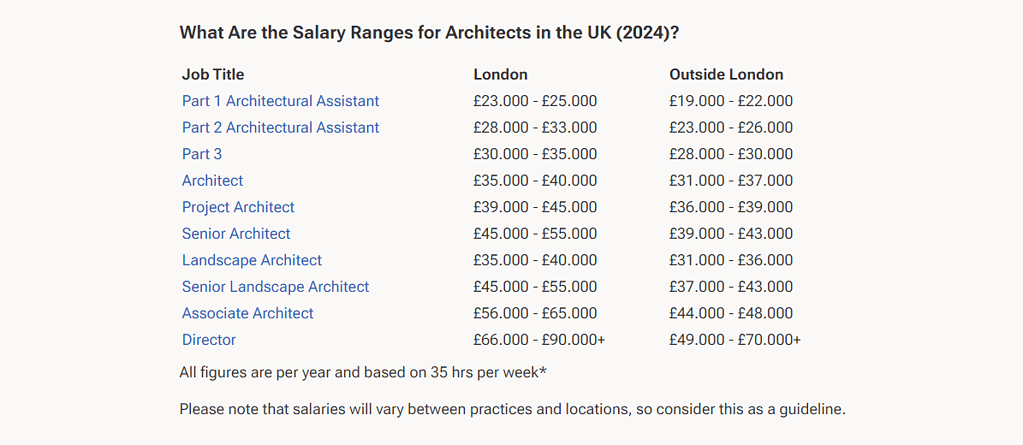Viewport: 1023px width, 445px height.
Task: Visit the Landscape Architect link
Action: tap(252, 260)
